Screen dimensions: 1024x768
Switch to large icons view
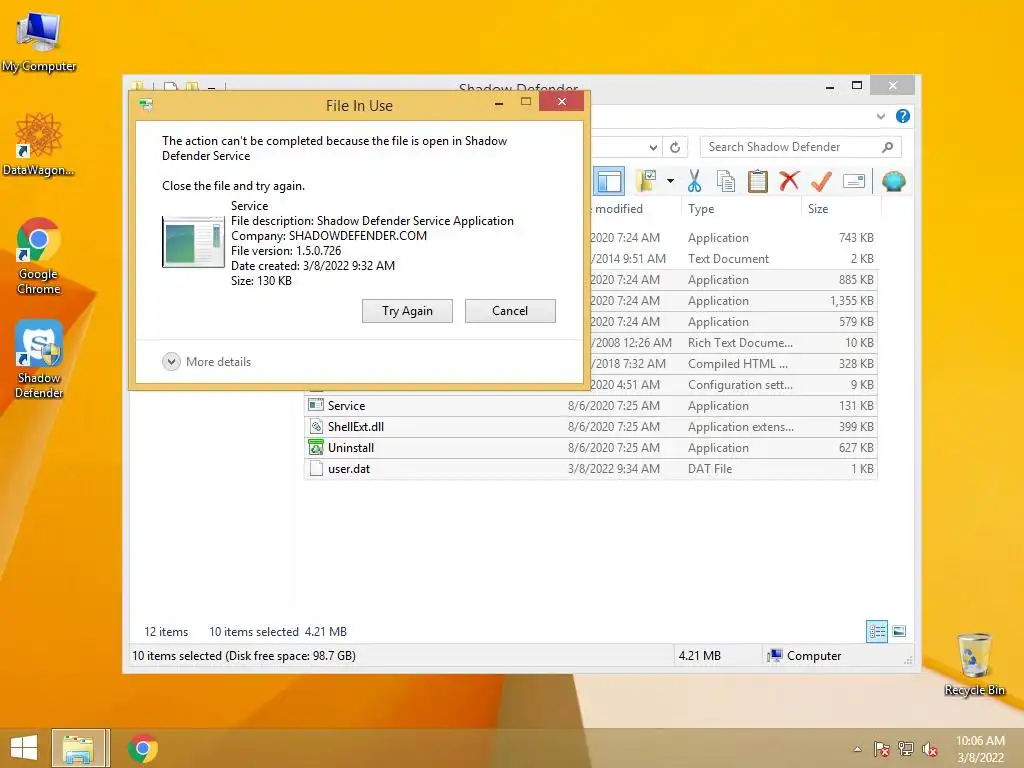click(899, 631)
